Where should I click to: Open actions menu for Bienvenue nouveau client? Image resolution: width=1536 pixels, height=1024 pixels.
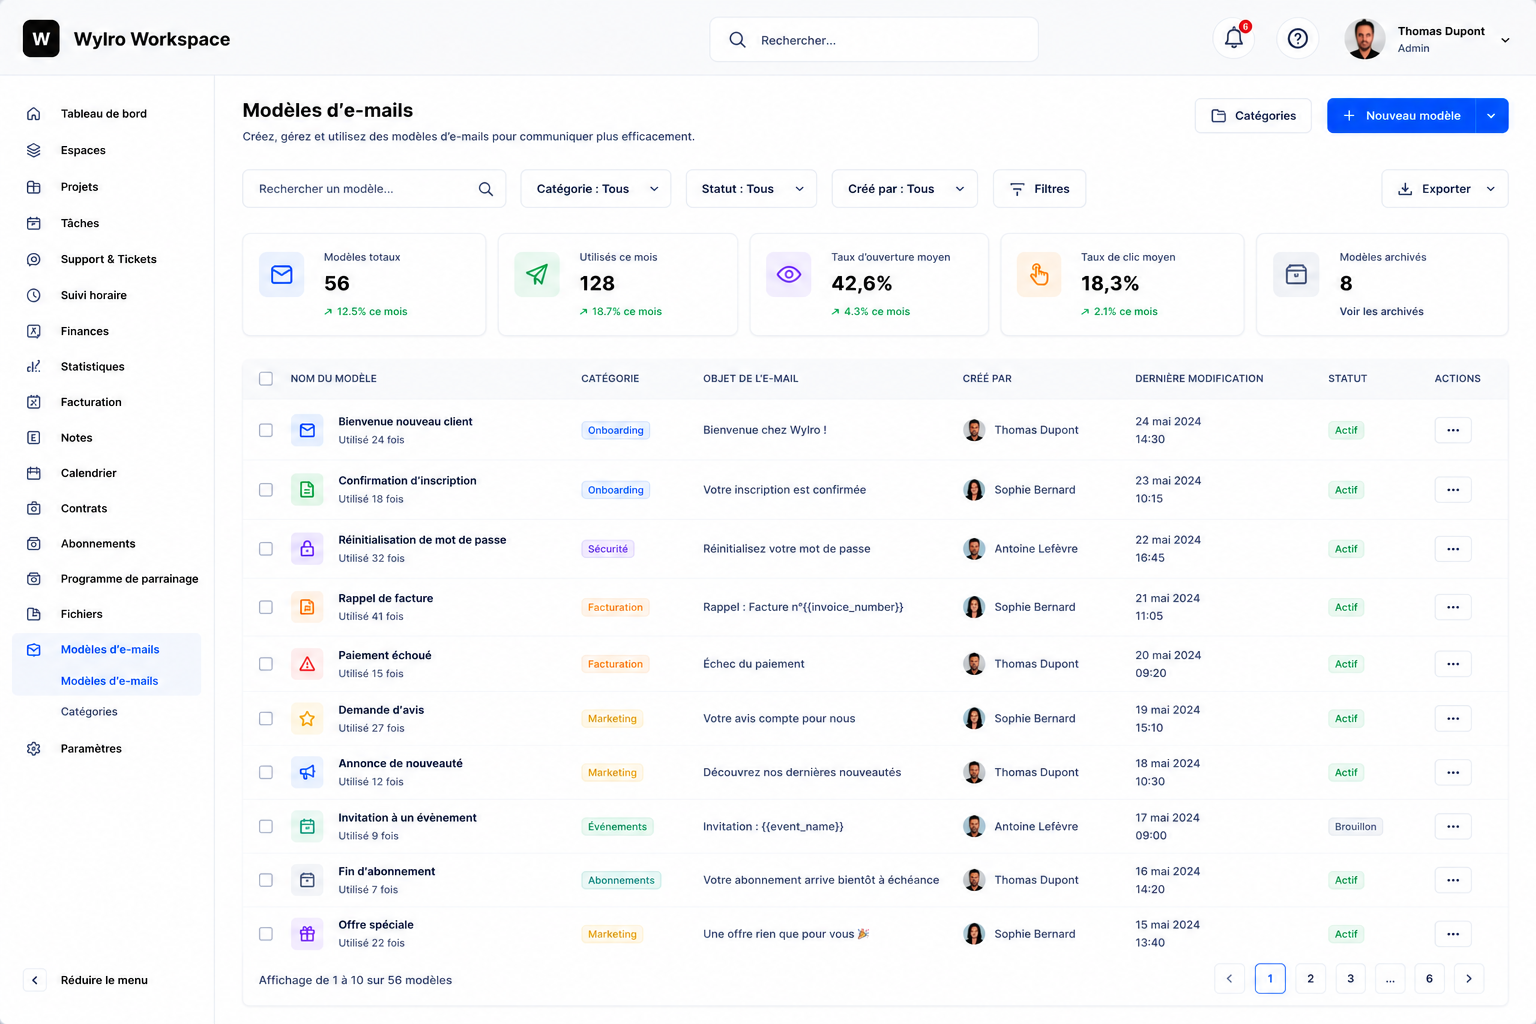pos(1453,430)
